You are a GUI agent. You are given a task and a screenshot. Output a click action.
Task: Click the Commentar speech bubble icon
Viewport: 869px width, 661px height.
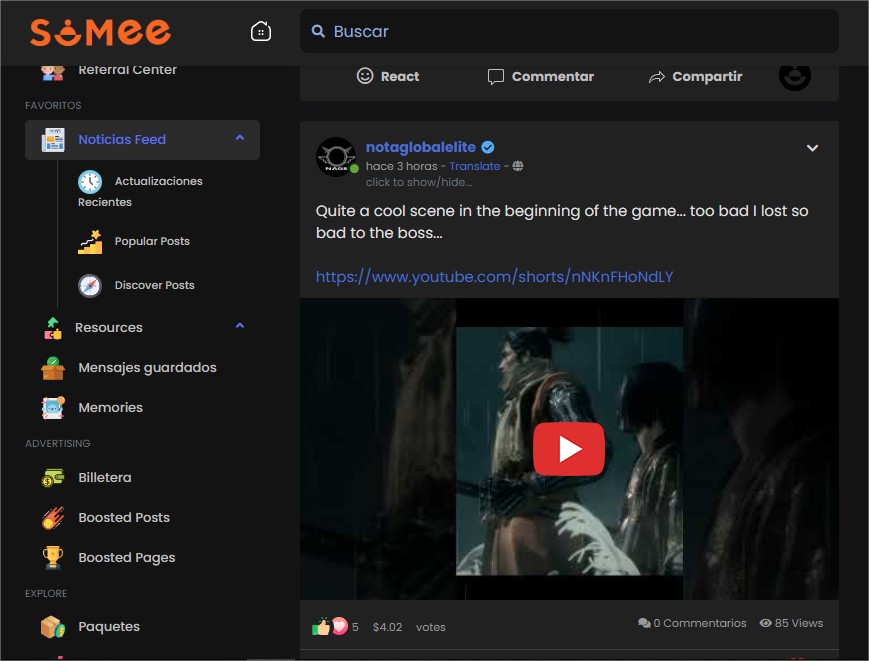coord(495,76)
